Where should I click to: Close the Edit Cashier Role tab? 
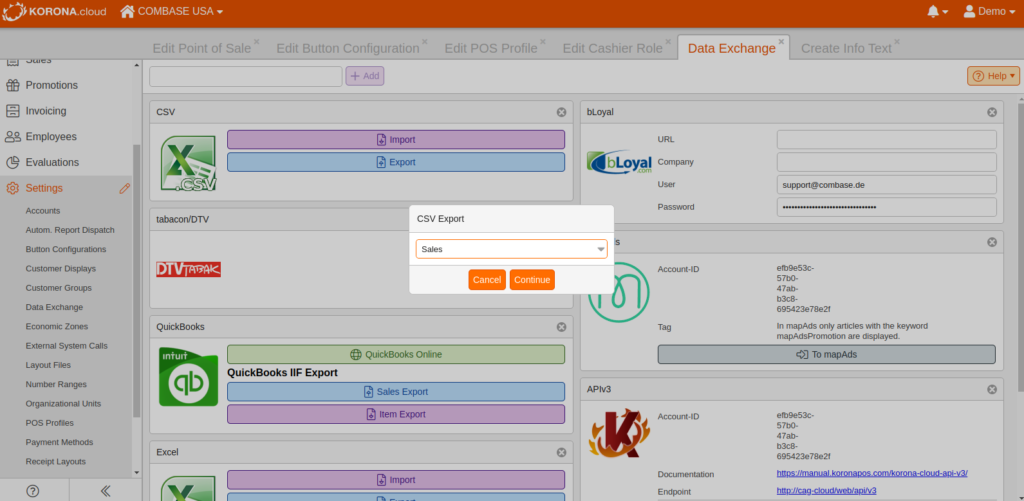click(668, 41)
